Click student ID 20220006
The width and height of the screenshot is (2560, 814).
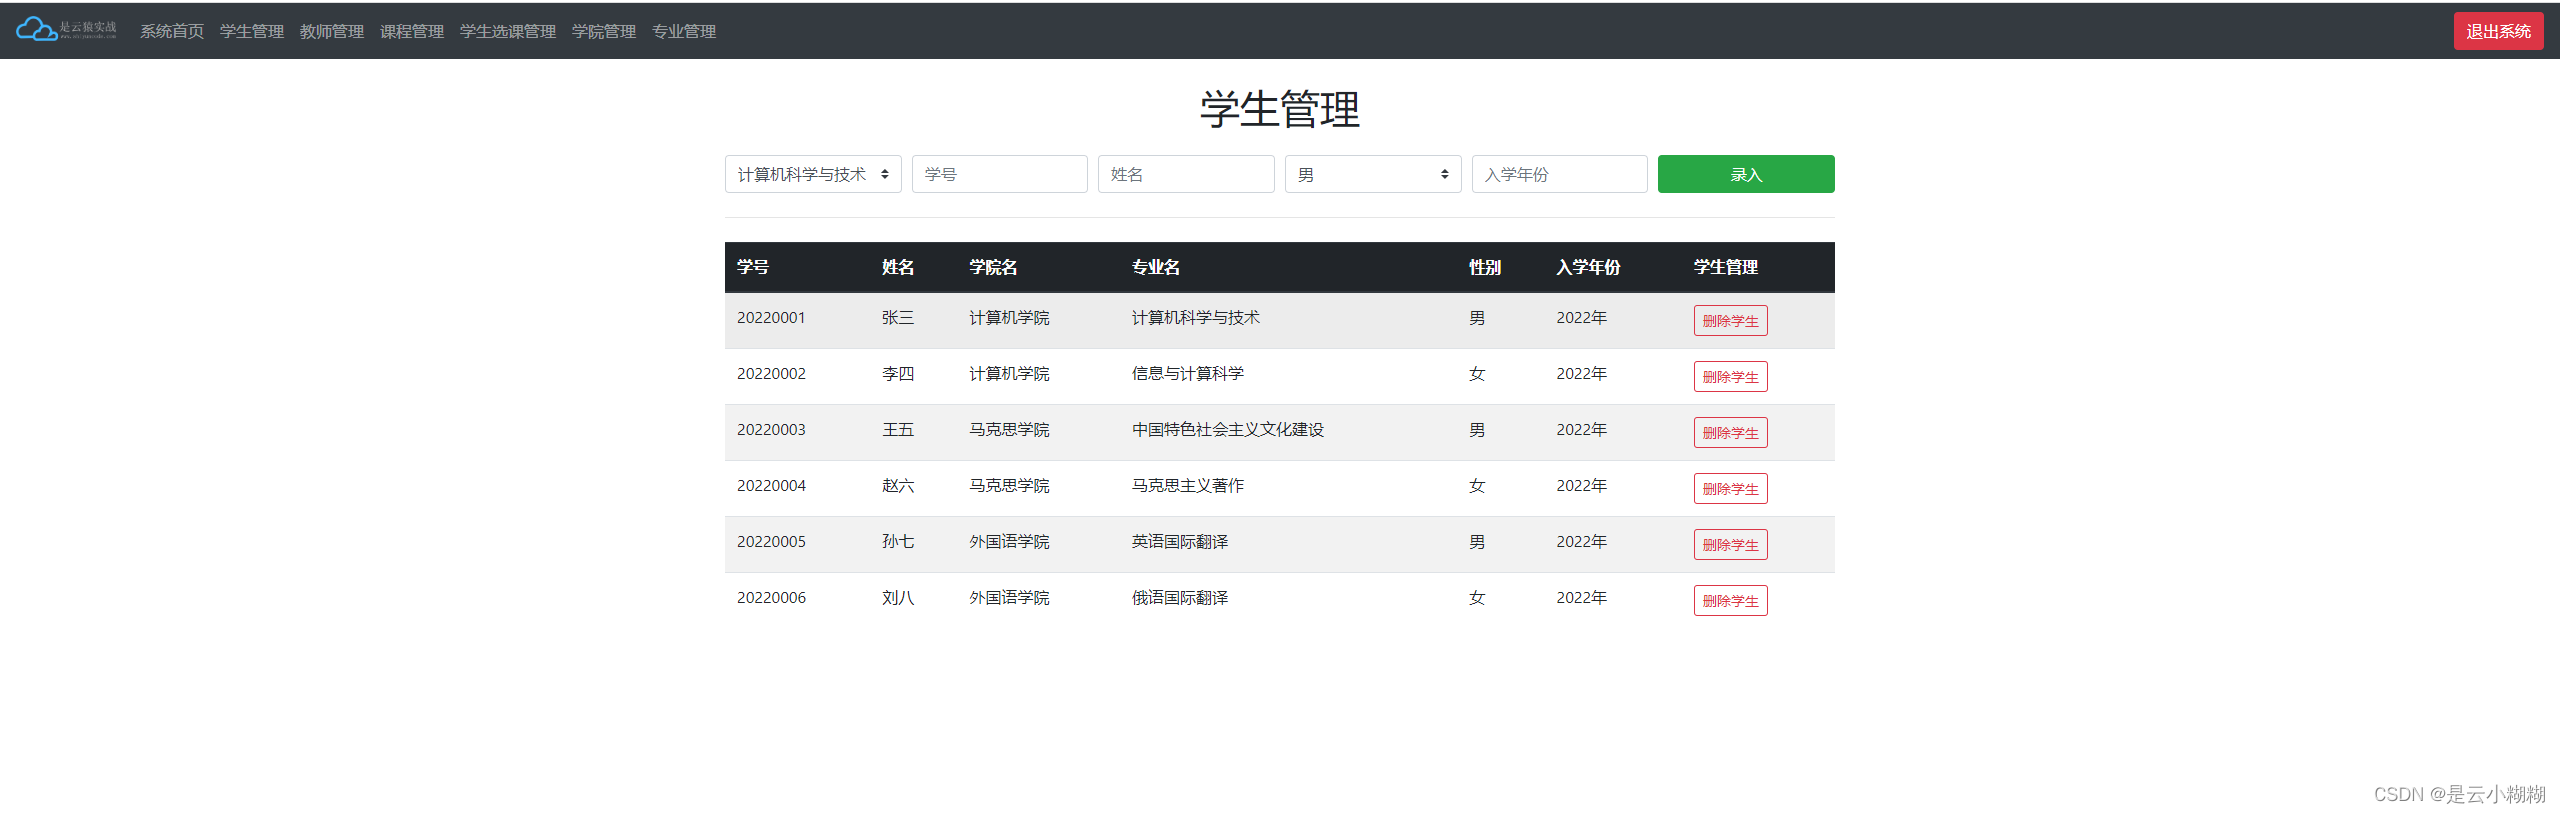[x=771, y=598]
